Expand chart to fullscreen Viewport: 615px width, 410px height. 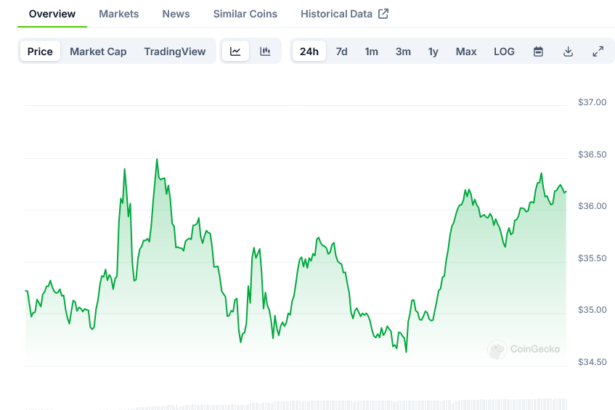pyautogui.click(x=598, y=51)
